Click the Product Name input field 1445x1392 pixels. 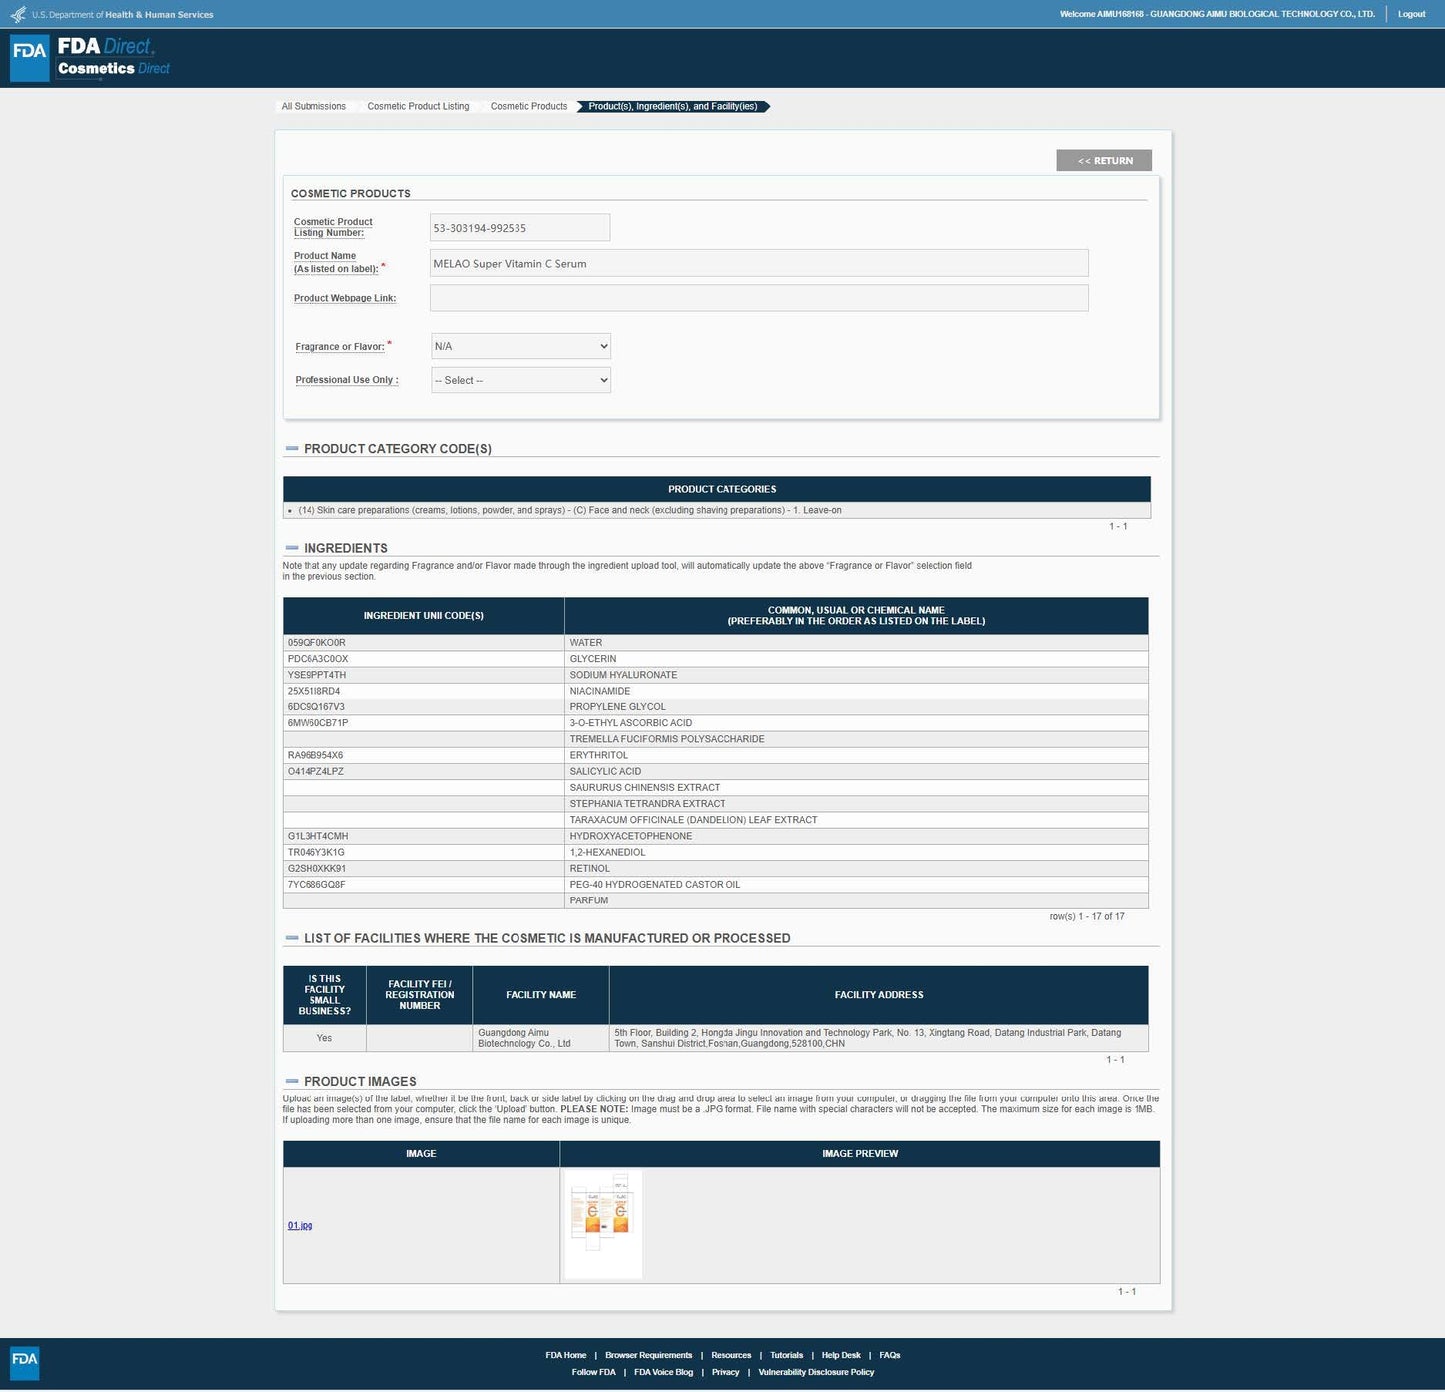[759, 263]
